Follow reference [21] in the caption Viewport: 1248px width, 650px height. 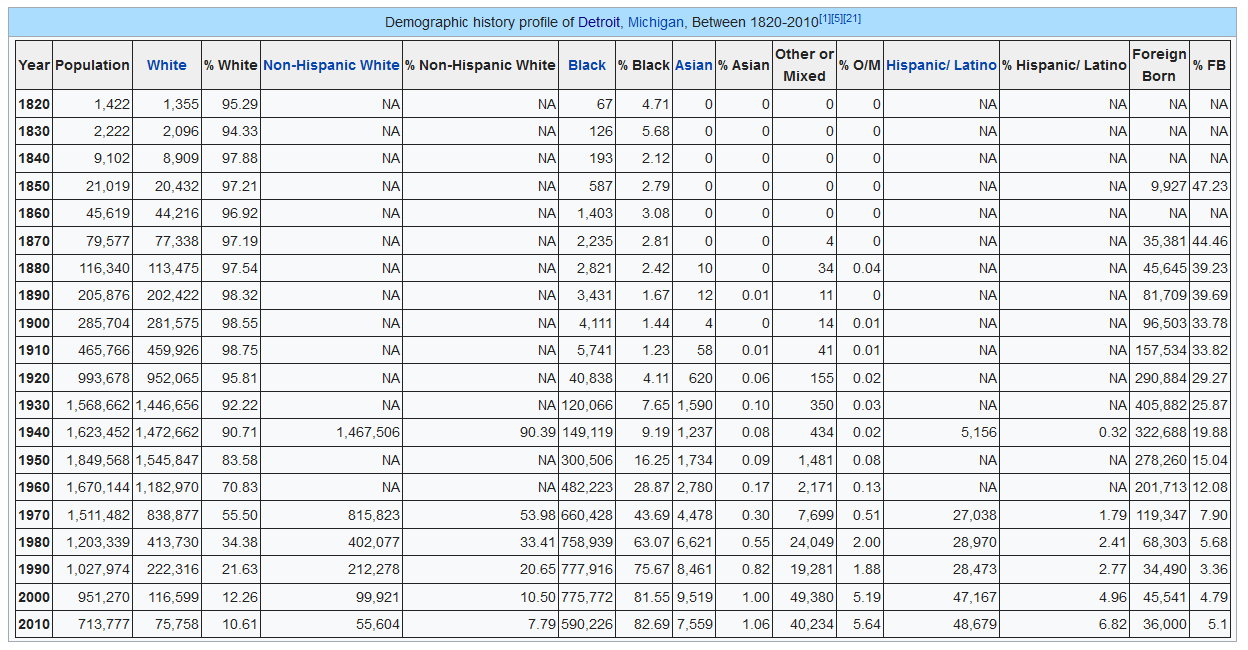[x=852, y=18]
